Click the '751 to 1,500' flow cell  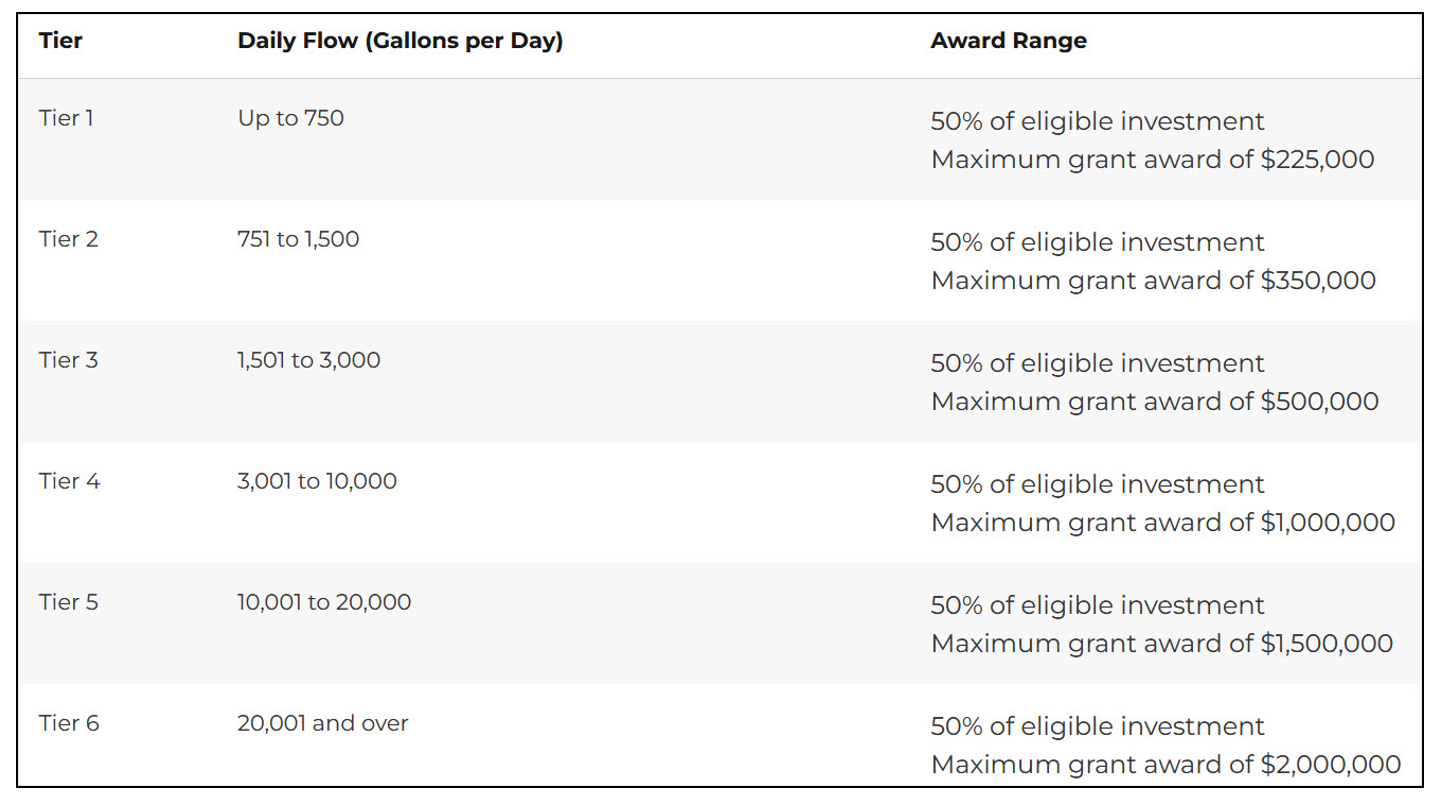[x=298, y=239]
